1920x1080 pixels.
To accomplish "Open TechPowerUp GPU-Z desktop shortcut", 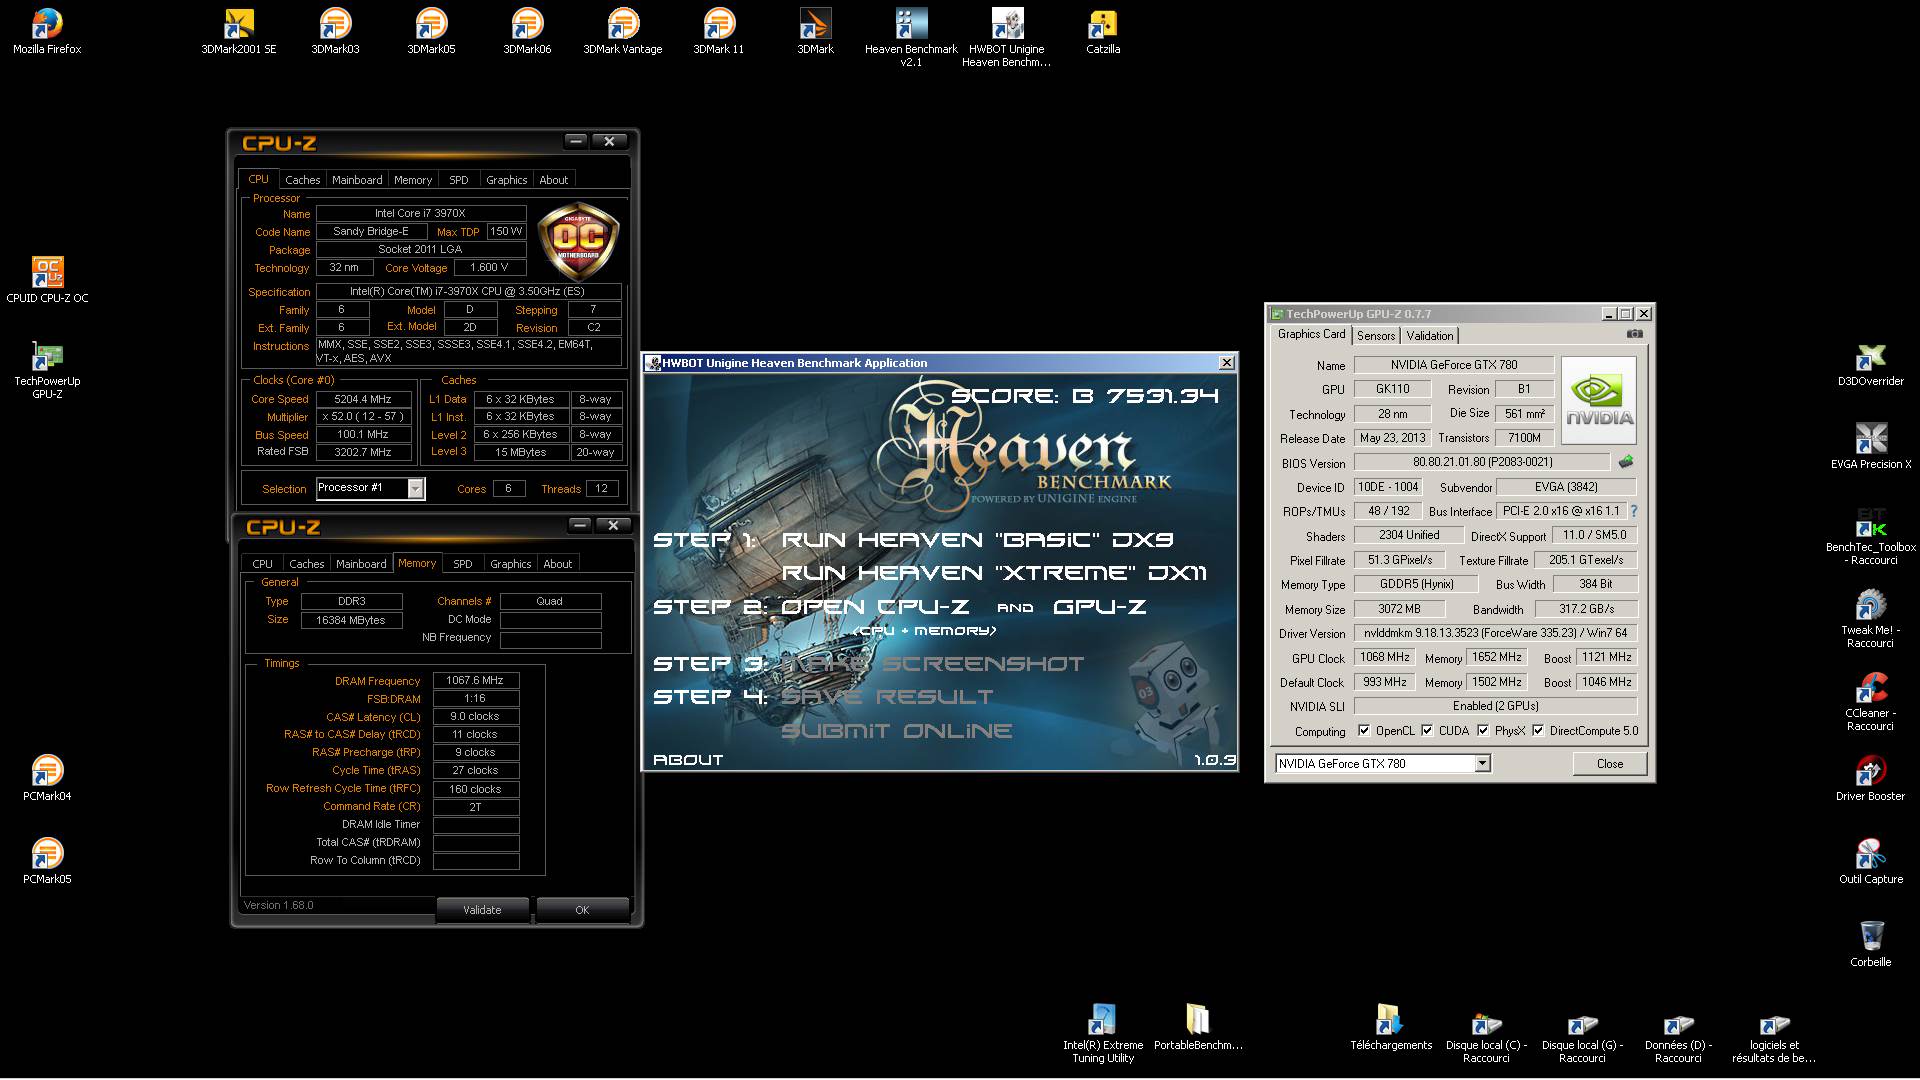I will tap(47, 370).
